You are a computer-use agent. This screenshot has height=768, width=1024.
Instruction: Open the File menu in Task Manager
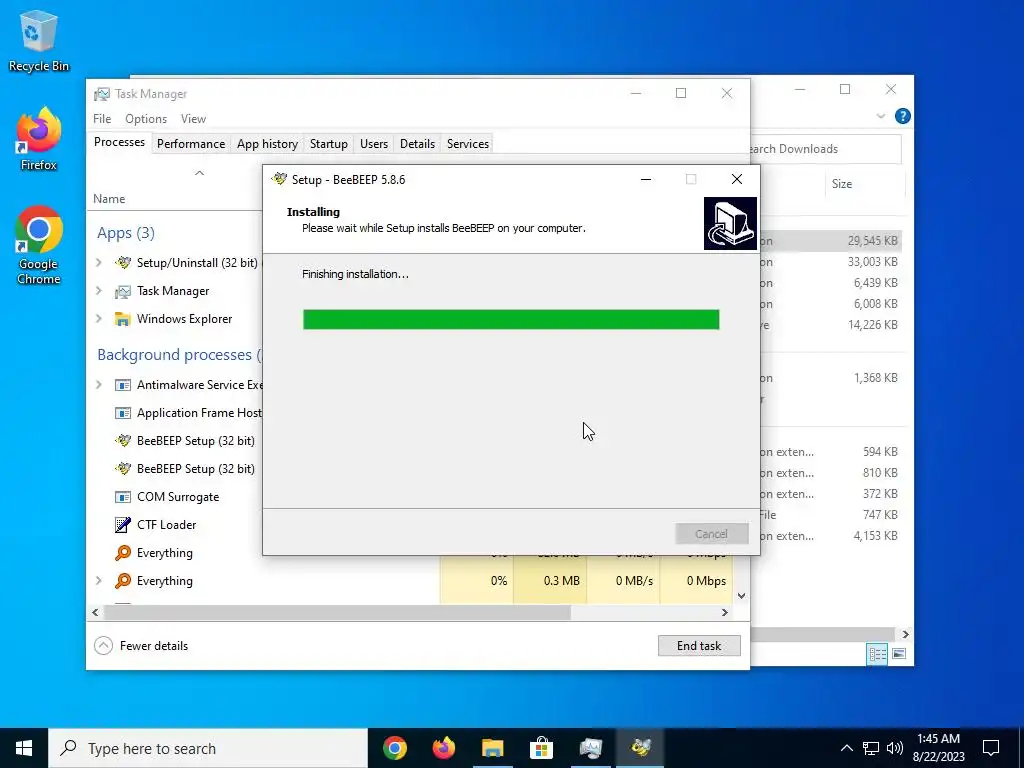pos(102,119)
